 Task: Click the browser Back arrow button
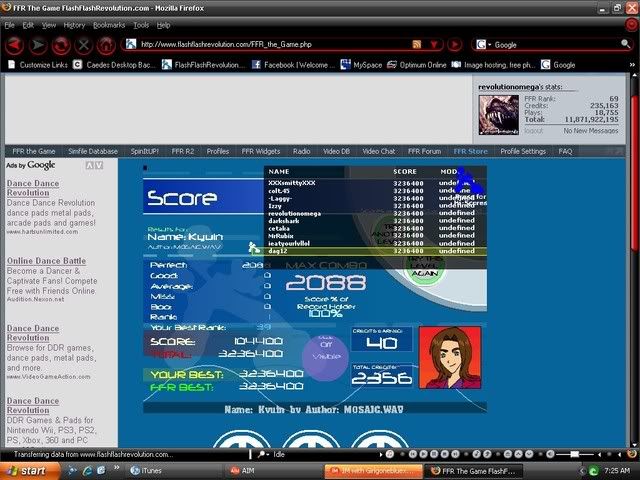pyautogui.click(x=15, y=45)
